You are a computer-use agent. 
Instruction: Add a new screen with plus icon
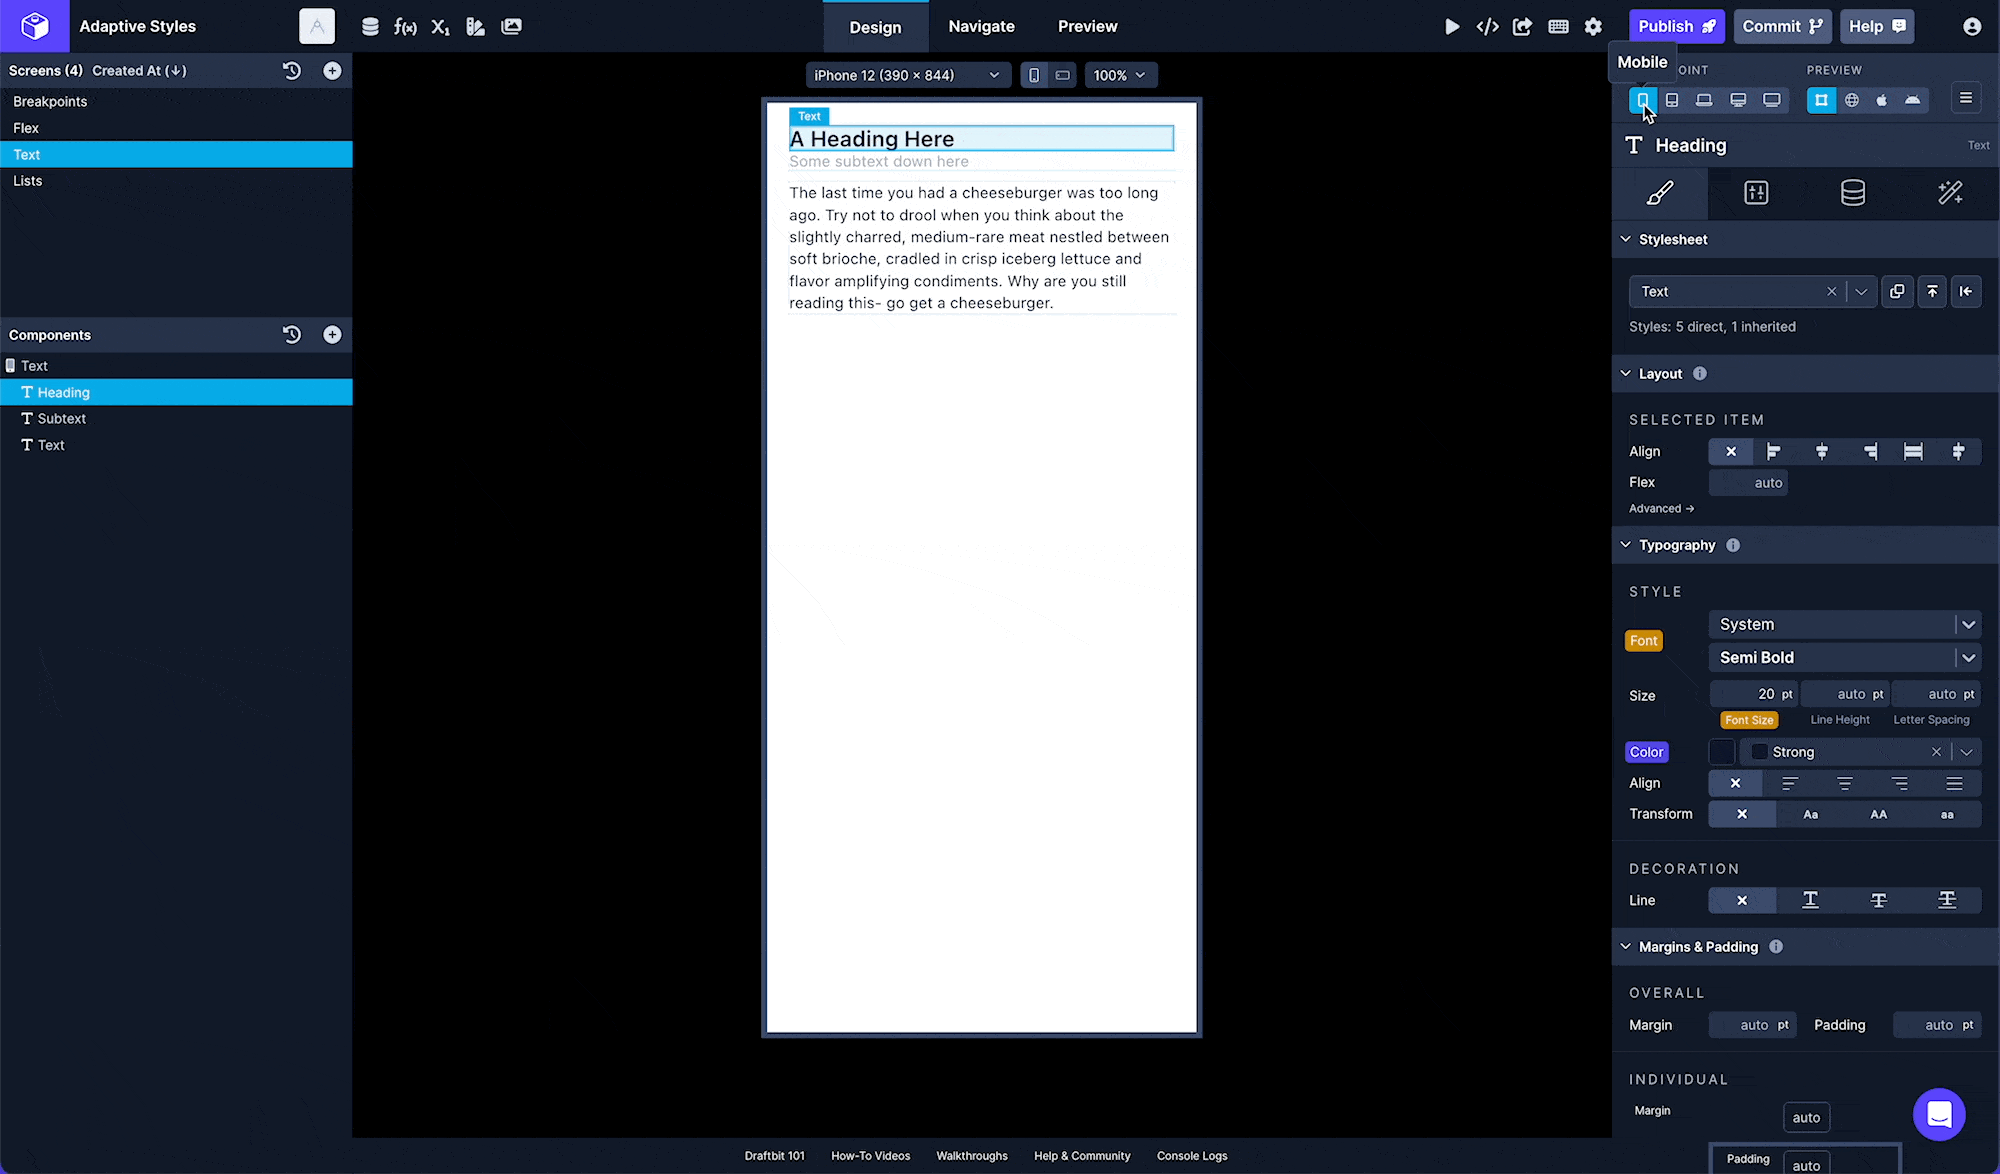click(332, 71)
